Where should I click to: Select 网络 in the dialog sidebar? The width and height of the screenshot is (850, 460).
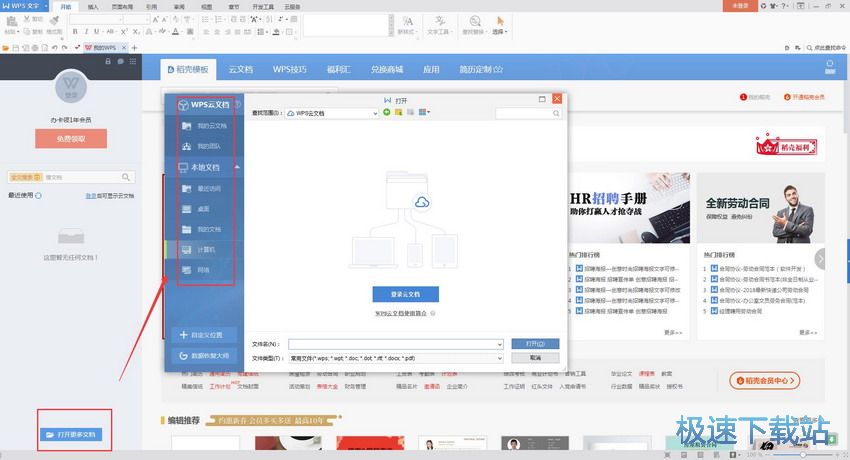(x=196, y=270)
